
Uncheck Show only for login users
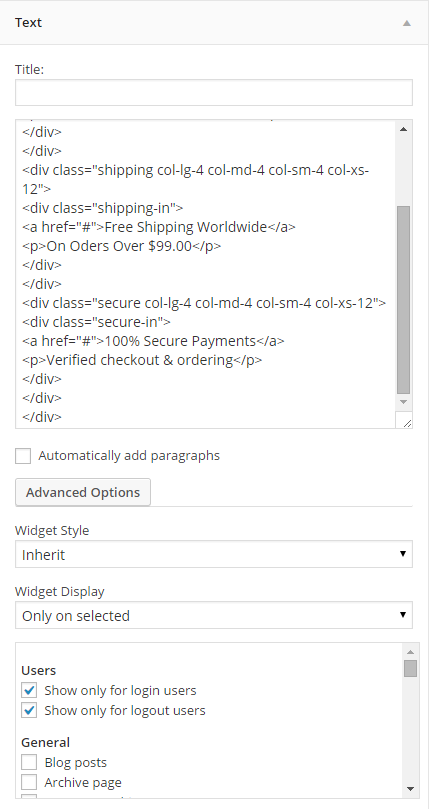[29, 690]
